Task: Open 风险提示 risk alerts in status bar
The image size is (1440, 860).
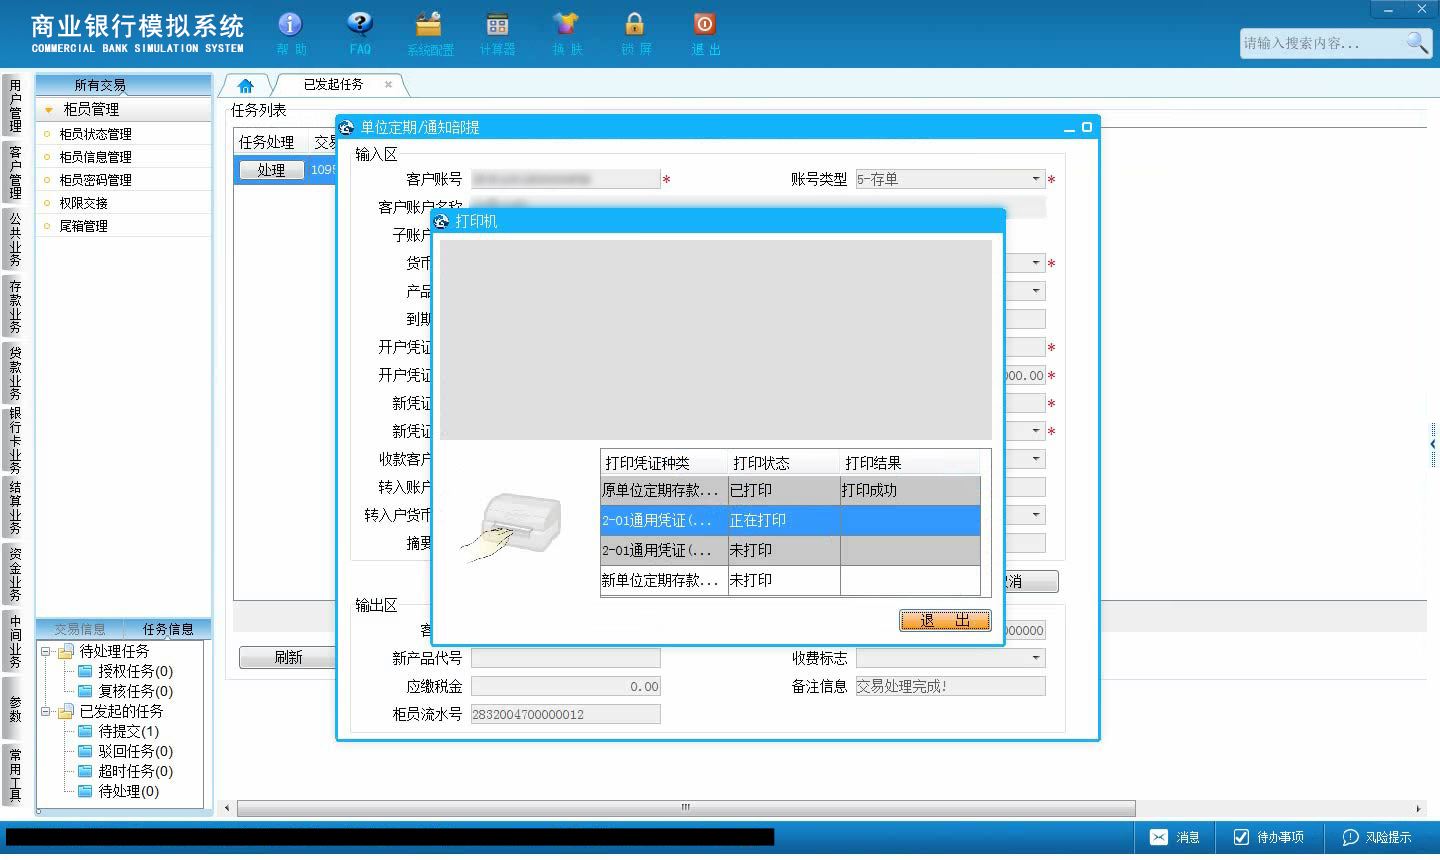Action: click(x=1377, y=837)
